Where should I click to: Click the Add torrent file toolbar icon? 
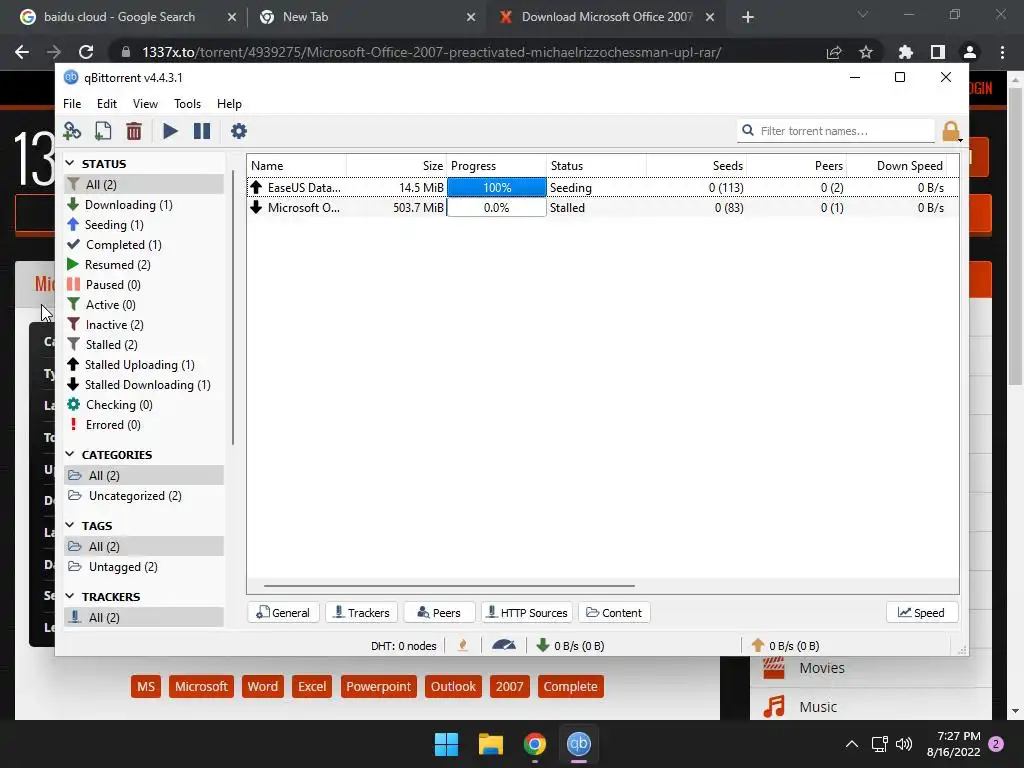click(103, 131)
